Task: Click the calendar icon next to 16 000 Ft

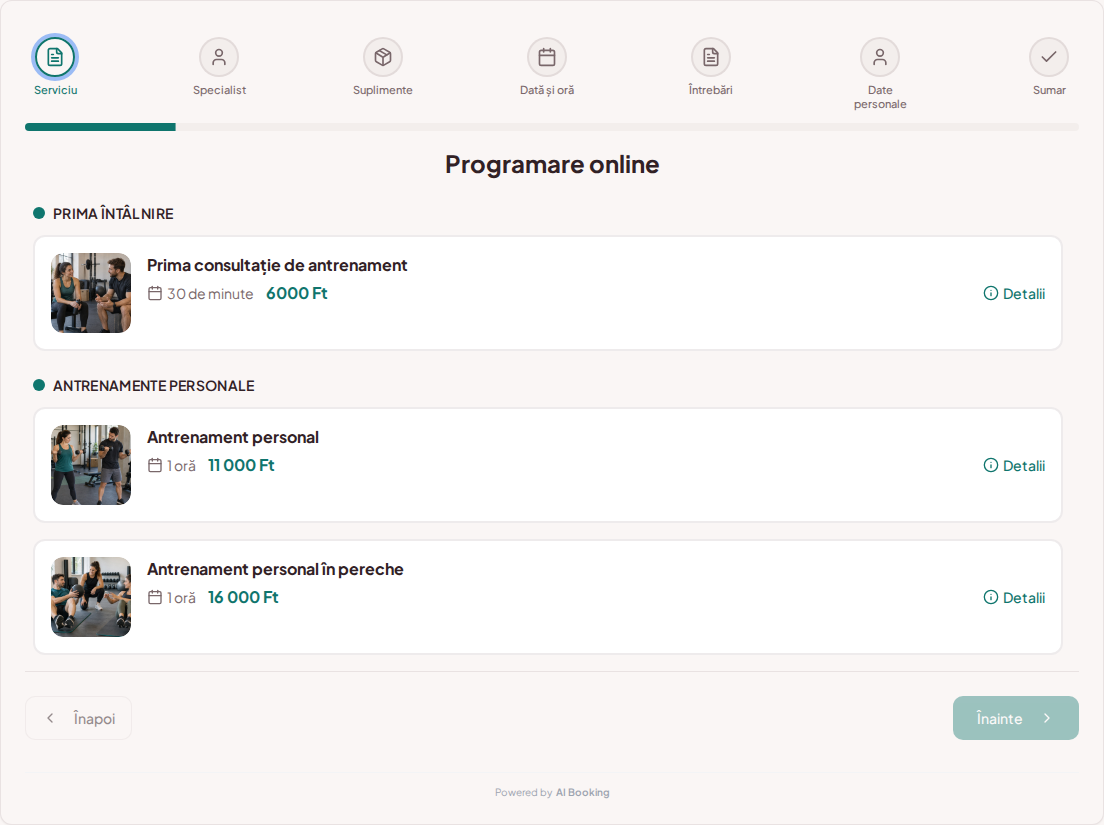Action: click(x=155, y=598)
